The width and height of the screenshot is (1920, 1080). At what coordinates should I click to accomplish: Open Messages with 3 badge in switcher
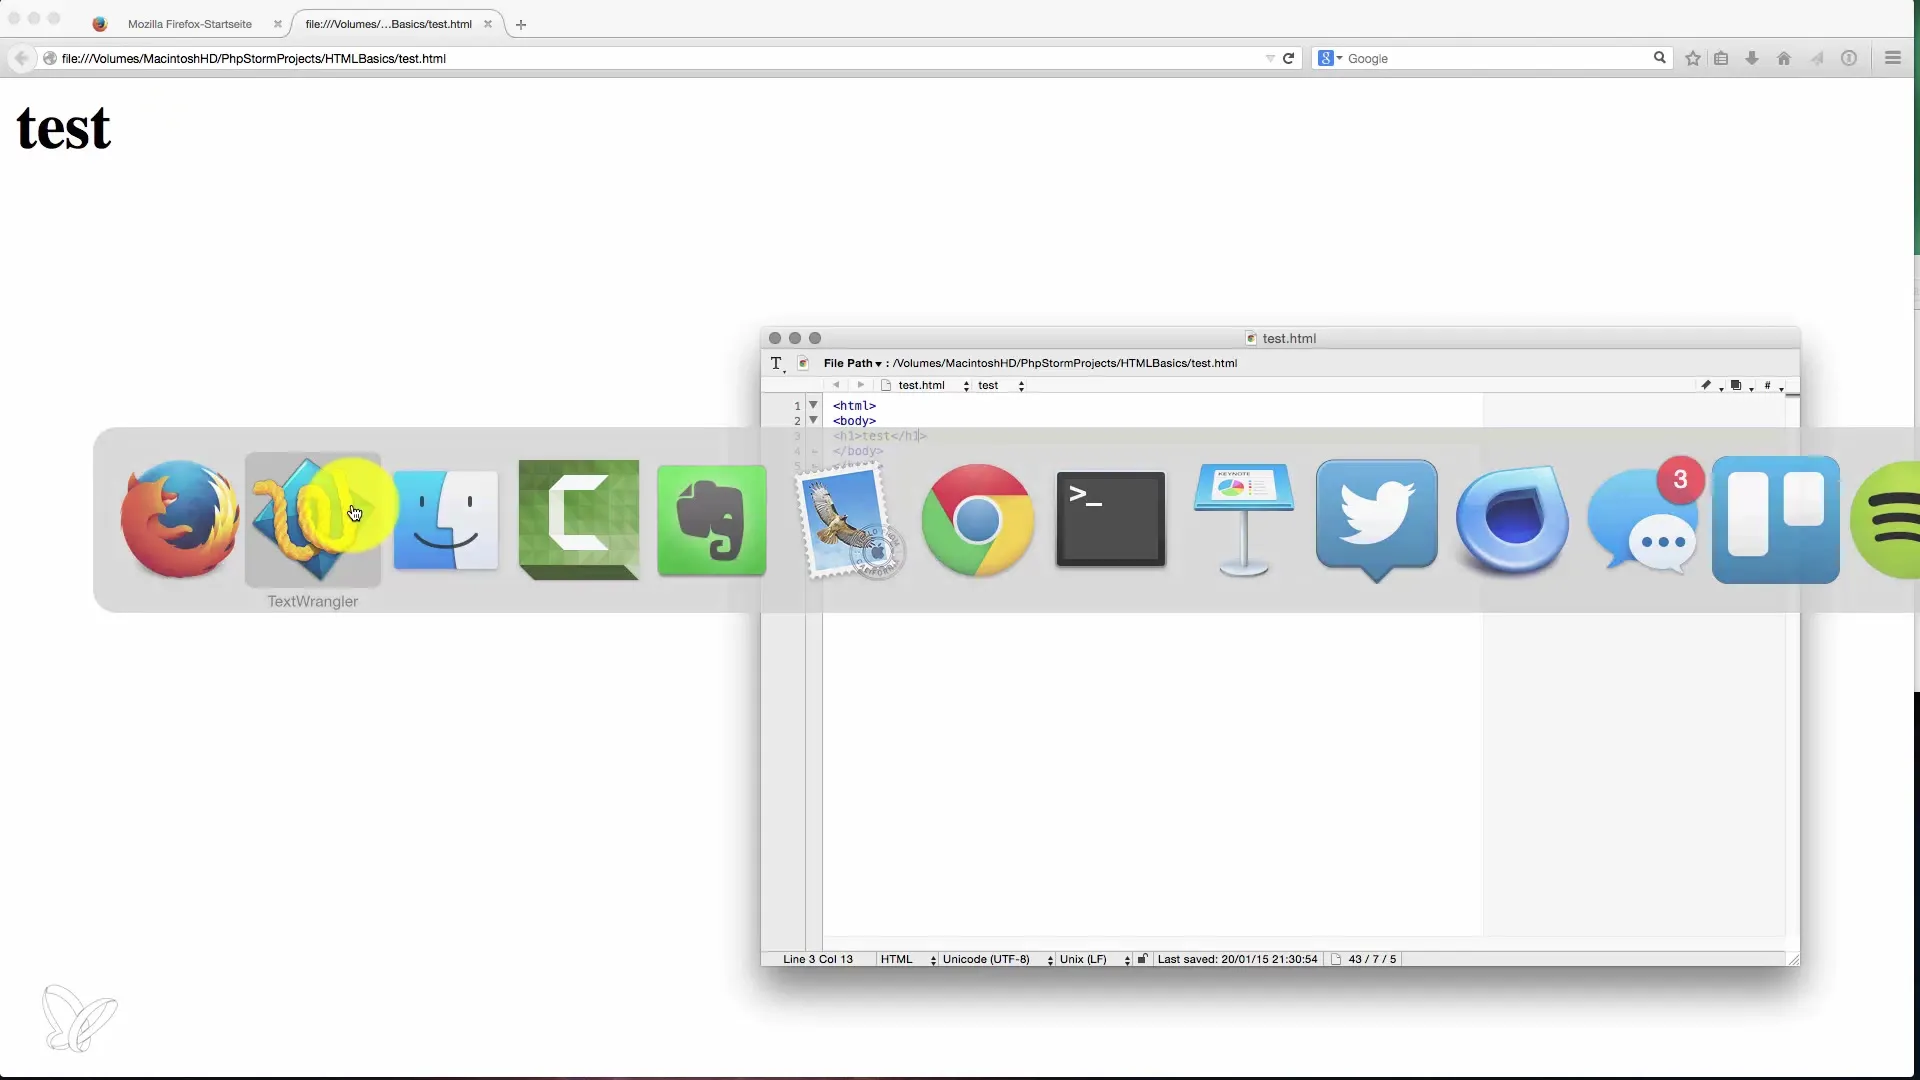tap(1645, 517)
